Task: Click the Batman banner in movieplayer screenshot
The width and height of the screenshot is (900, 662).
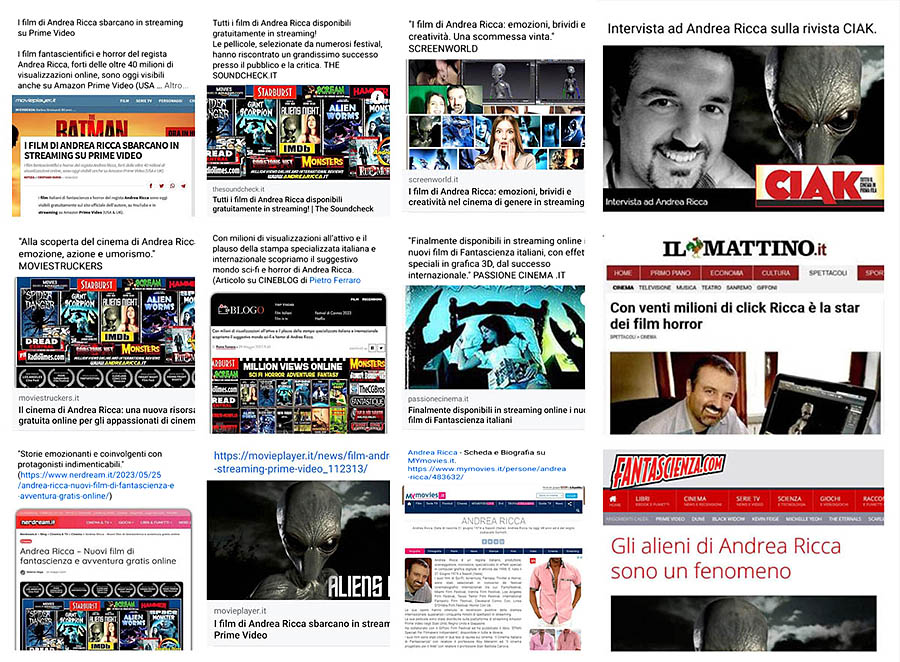Action: click(103, 125)
